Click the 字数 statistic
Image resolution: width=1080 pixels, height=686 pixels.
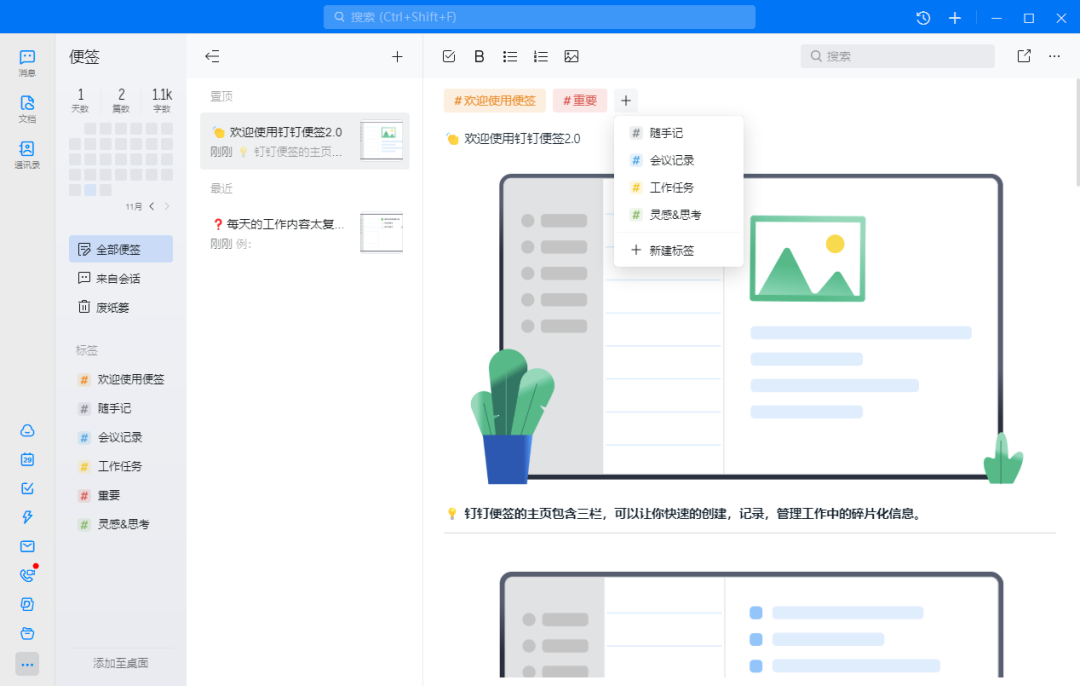tap(162, 100)
